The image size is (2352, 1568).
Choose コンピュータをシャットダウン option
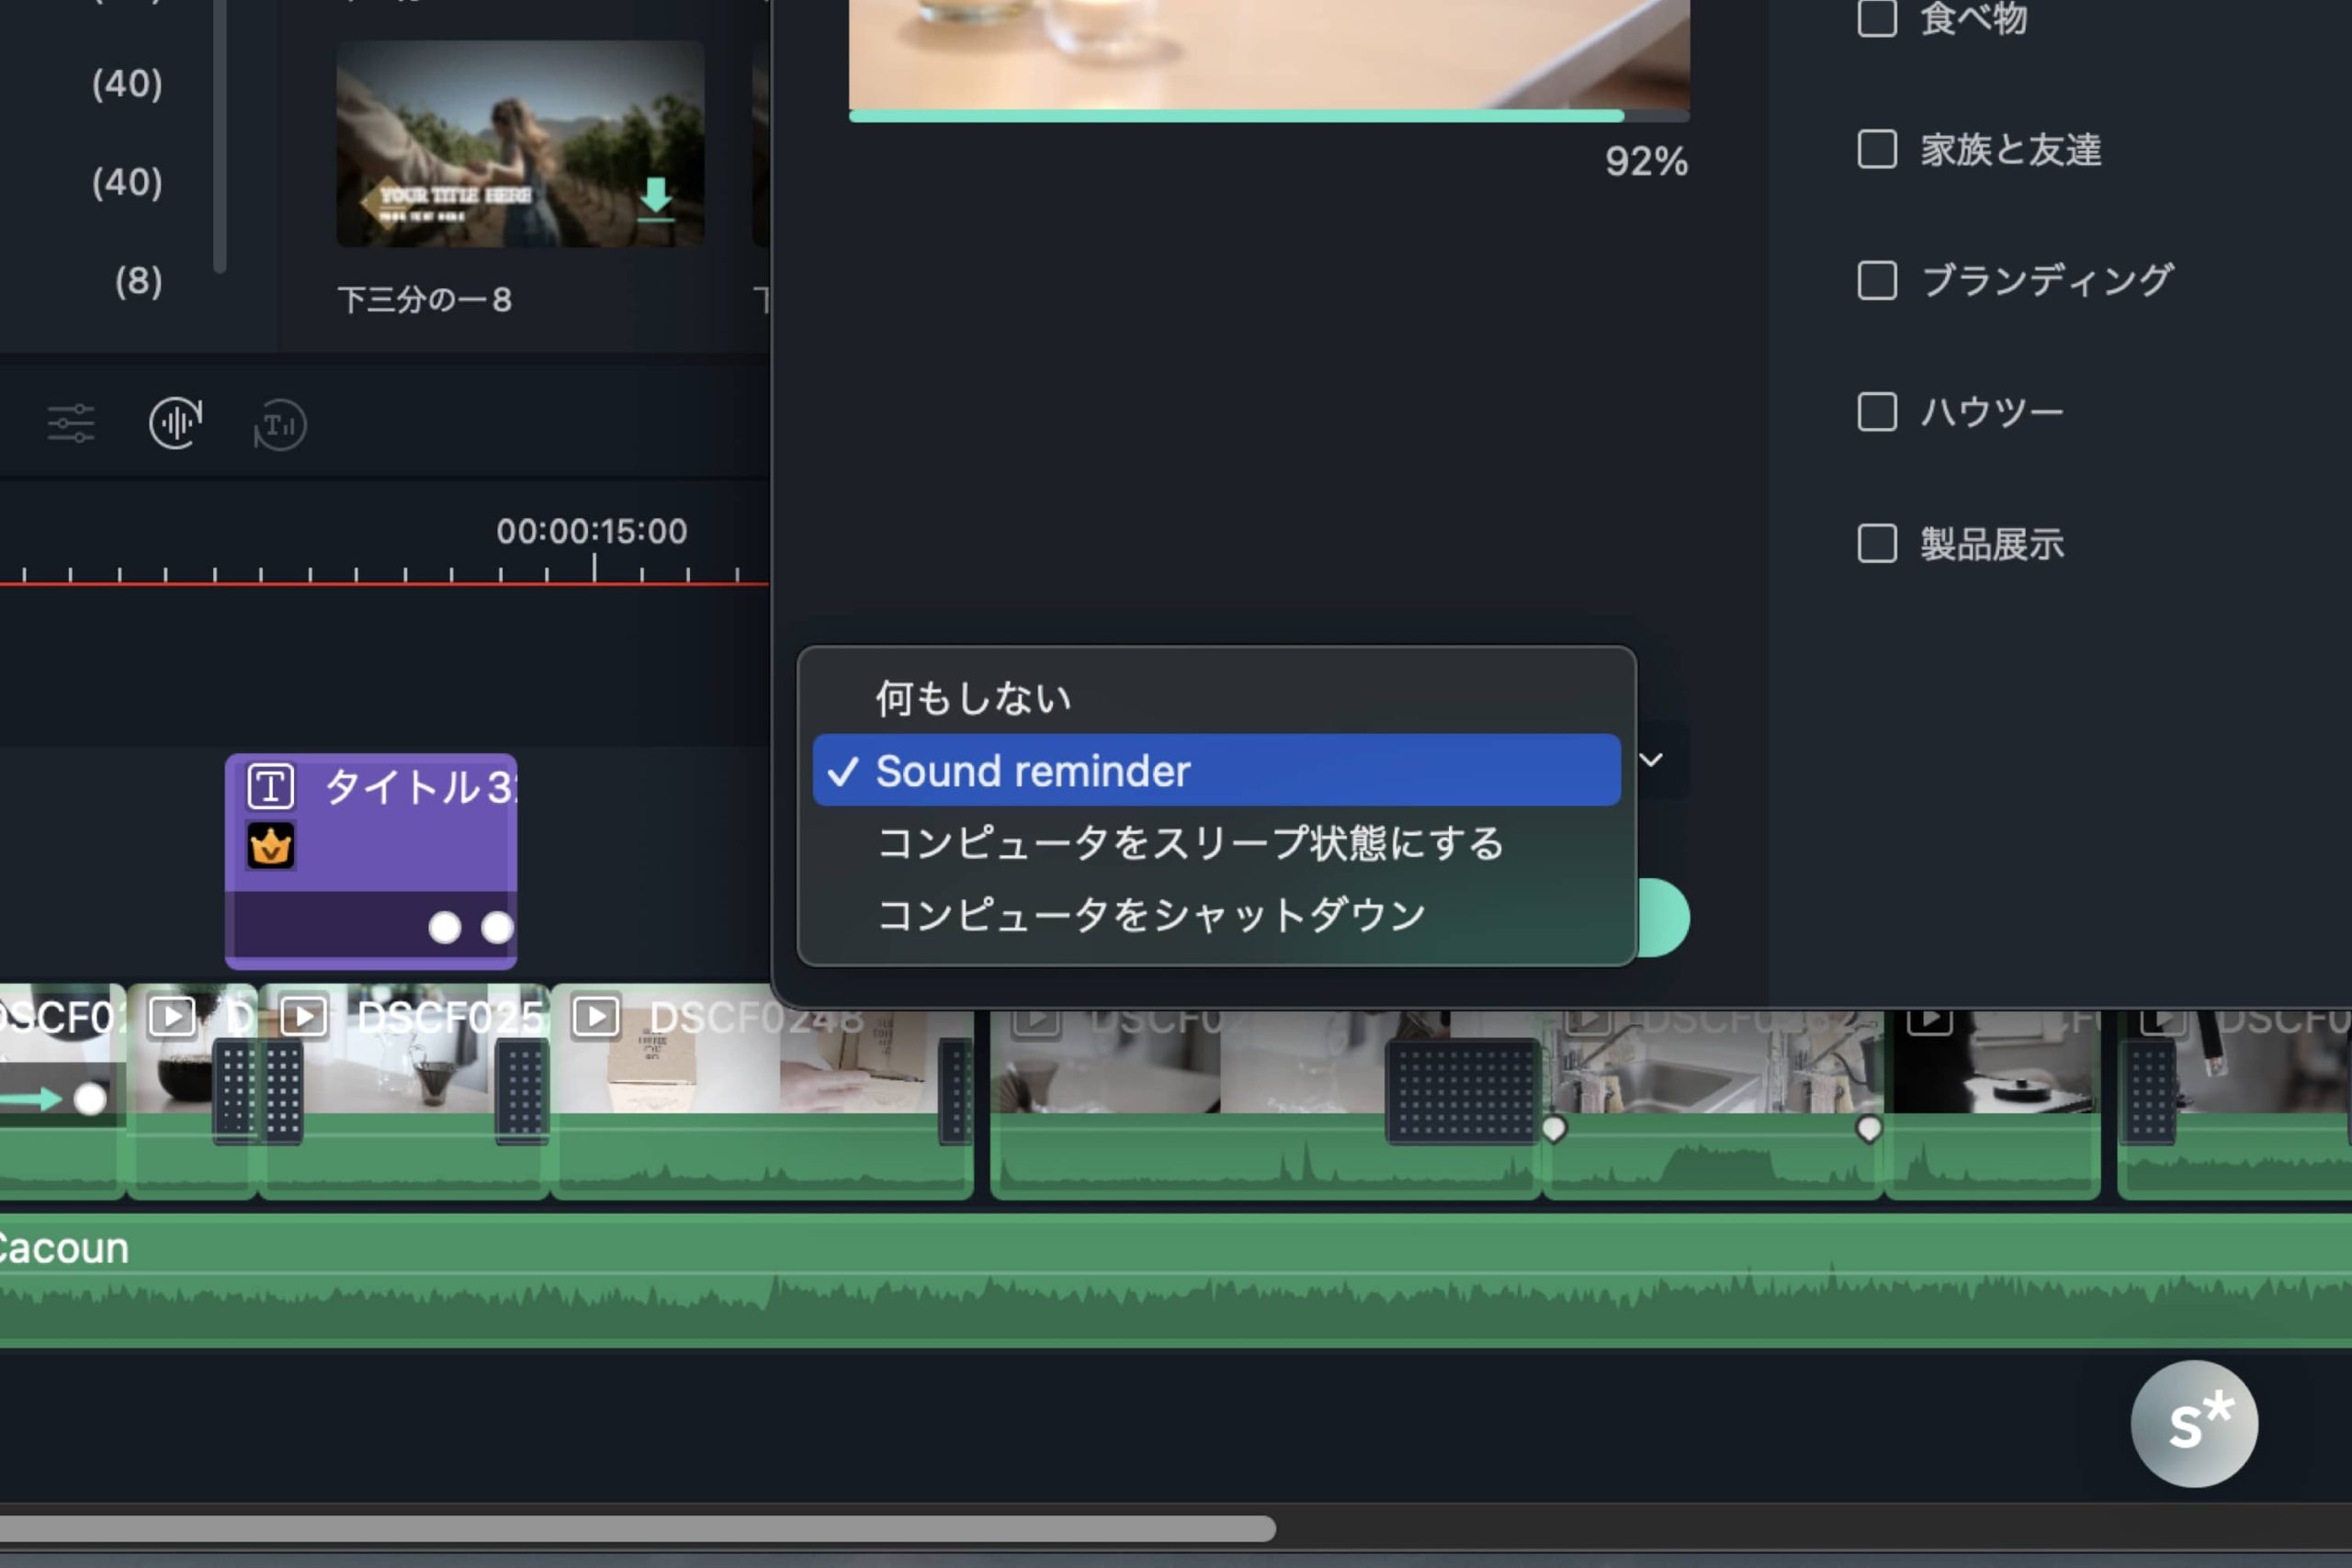(x=1150, y=915)
